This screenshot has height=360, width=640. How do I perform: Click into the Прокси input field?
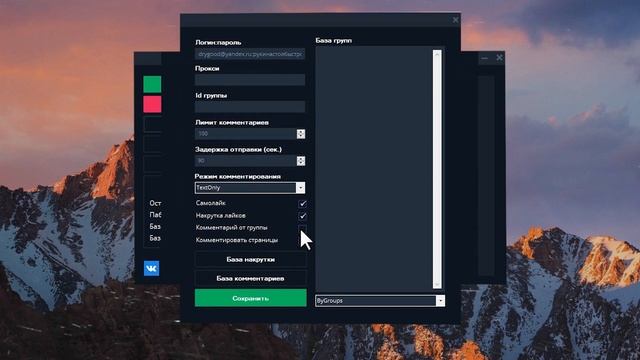coord(250,80)
